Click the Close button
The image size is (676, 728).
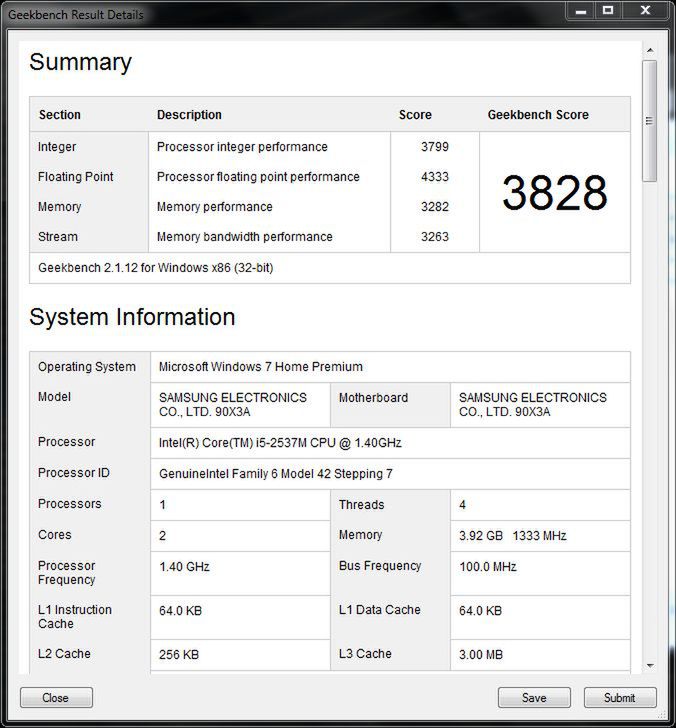pos(56,697)
